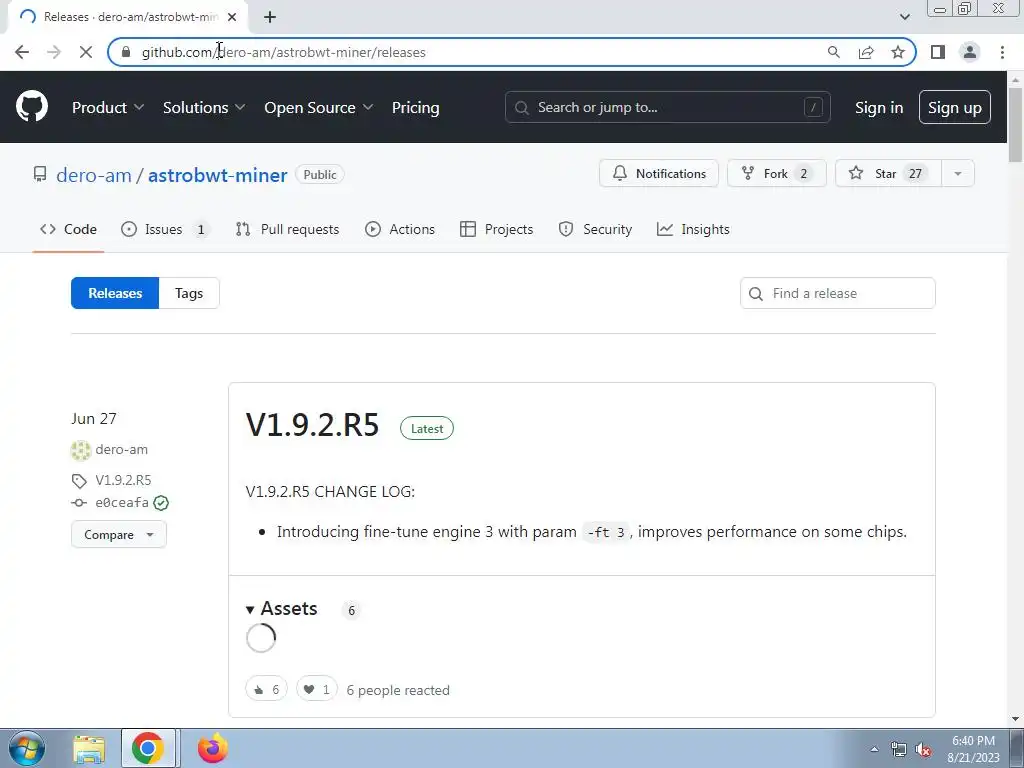
Task: Show hidden tray icons arrow
Action: (874, 749)
